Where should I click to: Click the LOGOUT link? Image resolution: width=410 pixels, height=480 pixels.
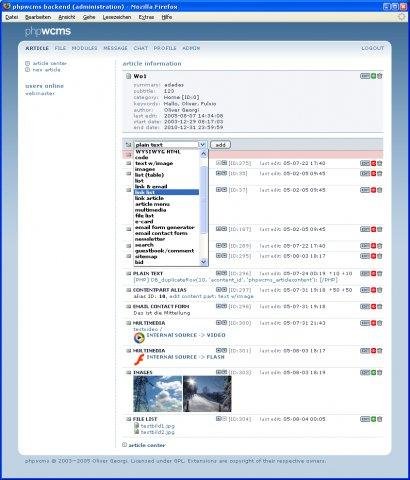(373, 48)
